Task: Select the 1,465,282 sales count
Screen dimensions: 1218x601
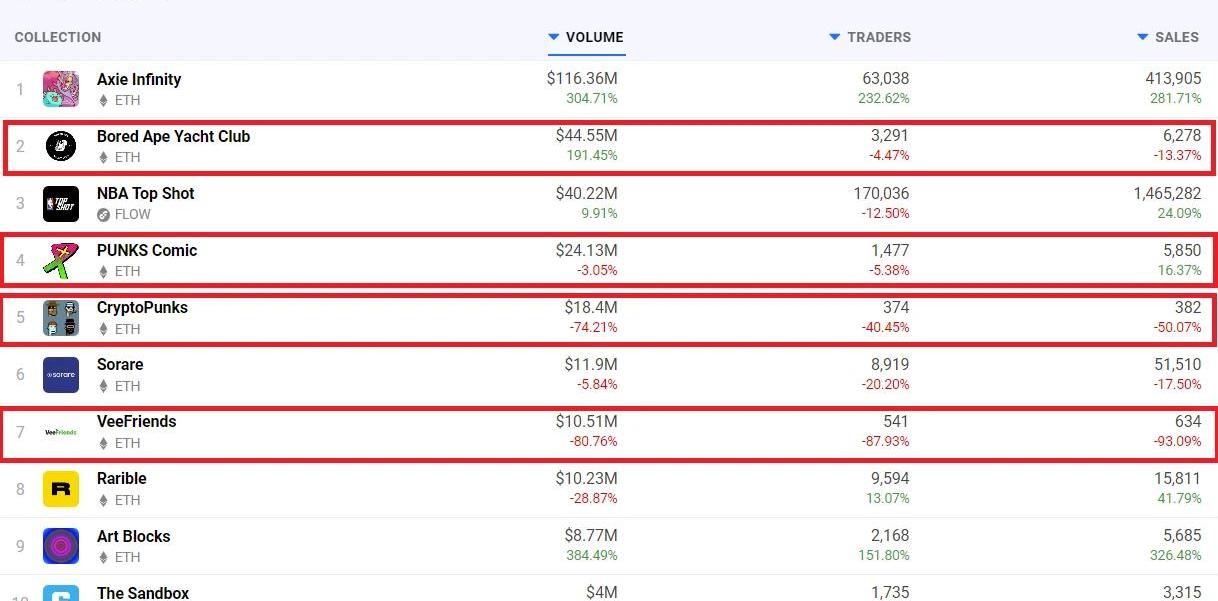Action: coord(1168,193)
